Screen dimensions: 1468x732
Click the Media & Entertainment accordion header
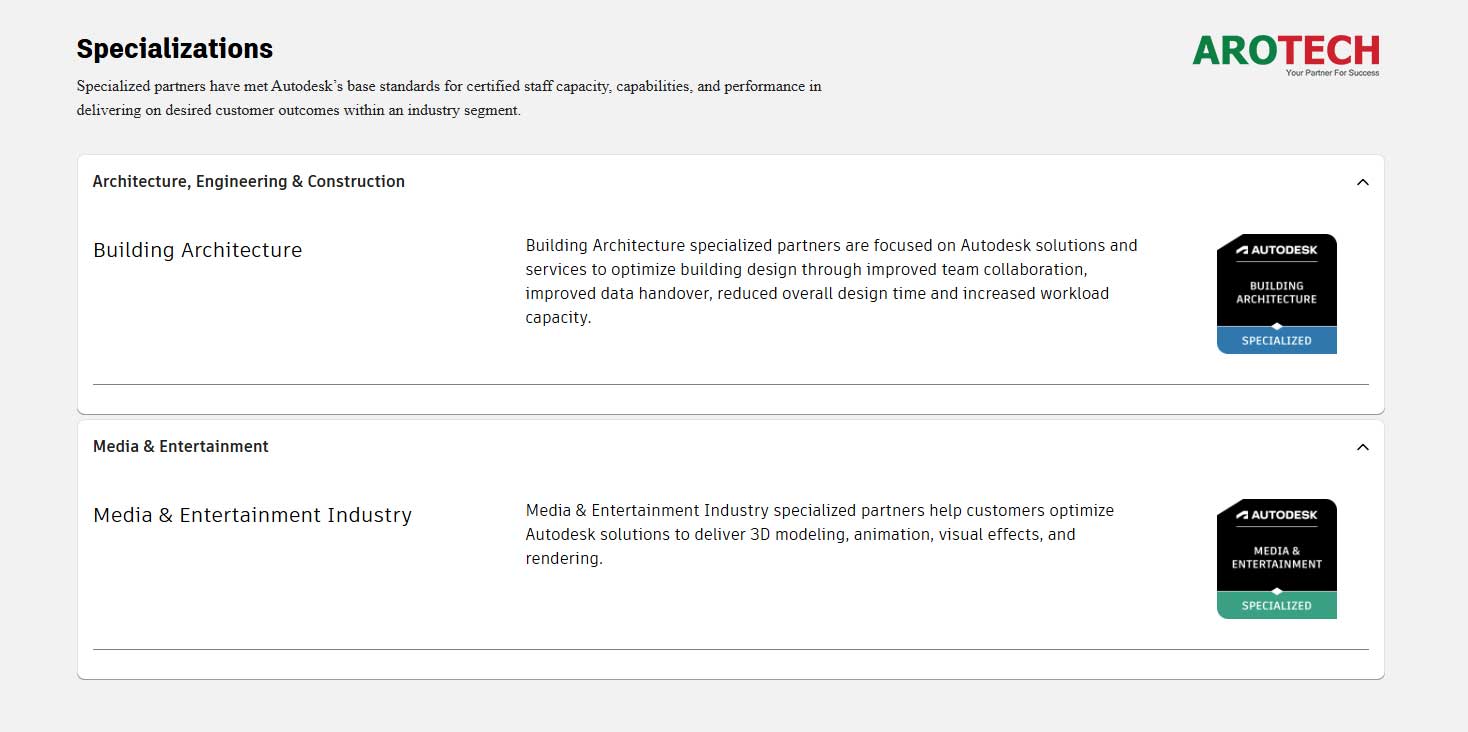181,446
